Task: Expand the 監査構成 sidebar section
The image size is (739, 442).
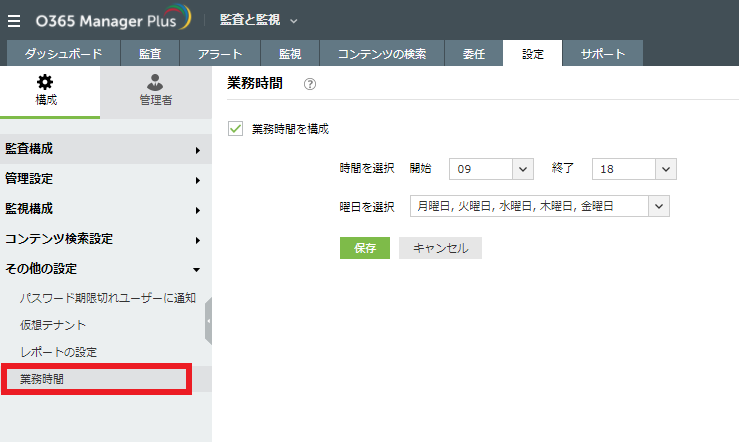Action: (106, 149)
